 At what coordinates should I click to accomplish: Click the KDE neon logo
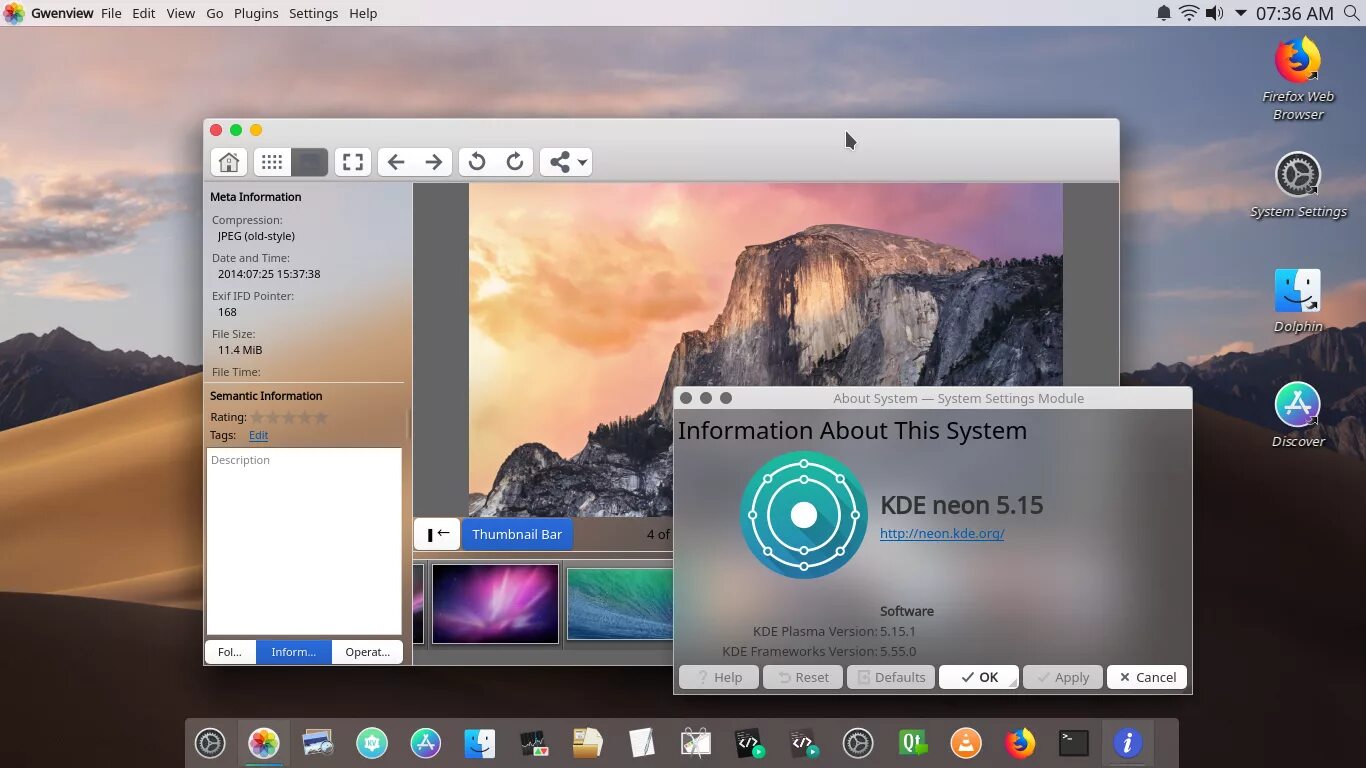click(x=804, y=515)
